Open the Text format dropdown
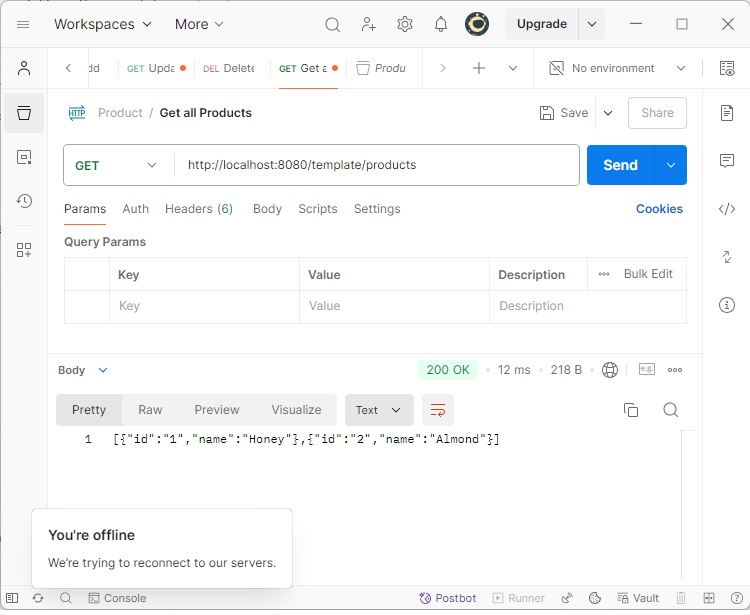Image resolution: width=750 pixels, height=615 pixels. coord(379,410)
